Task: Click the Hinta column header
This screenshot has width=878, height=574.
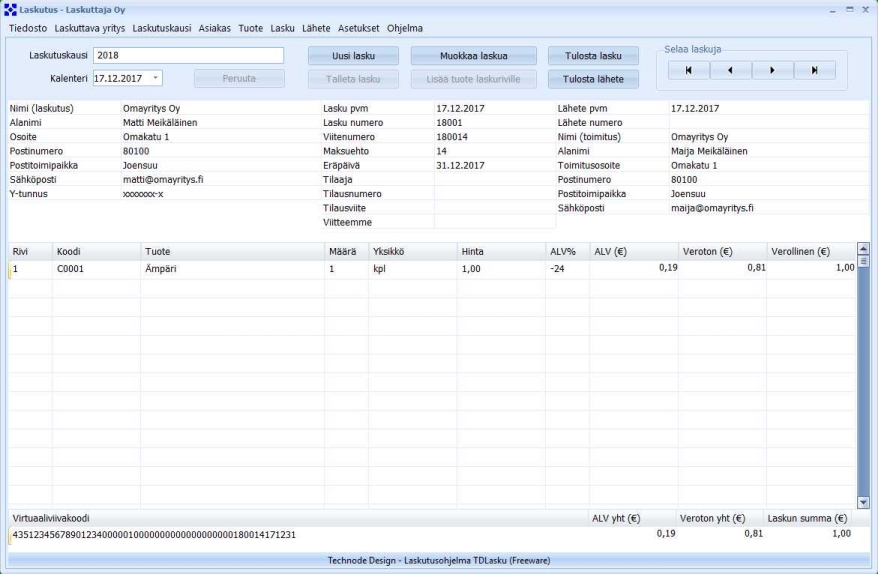Action: (x=501, y=251)
